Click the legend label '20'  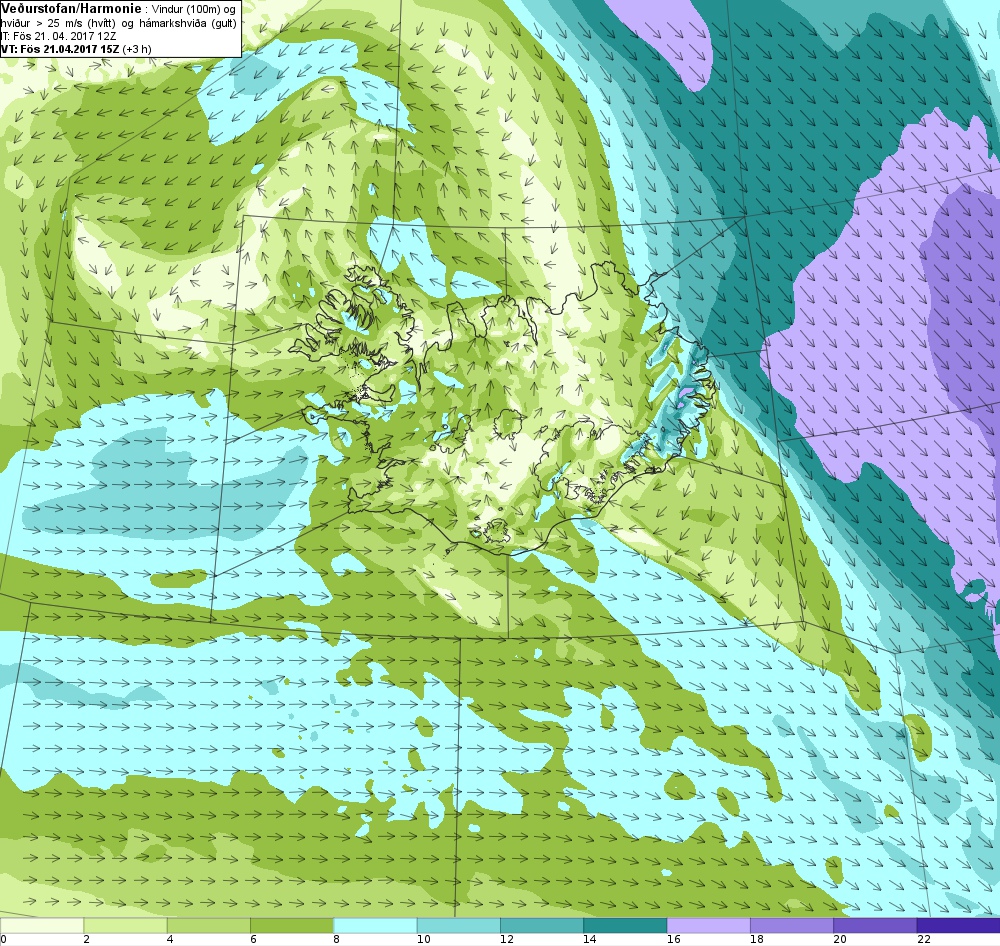click(x=841, y=939)
